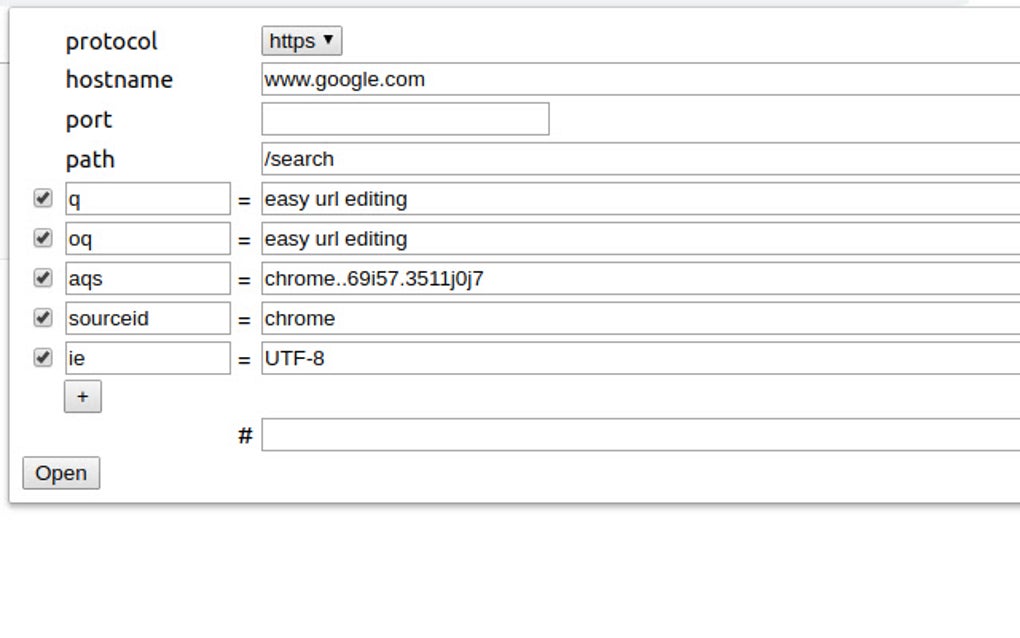The image size is (1020, 638).
Task: Click the parameter name field labeled q
Action: [147, 198]
